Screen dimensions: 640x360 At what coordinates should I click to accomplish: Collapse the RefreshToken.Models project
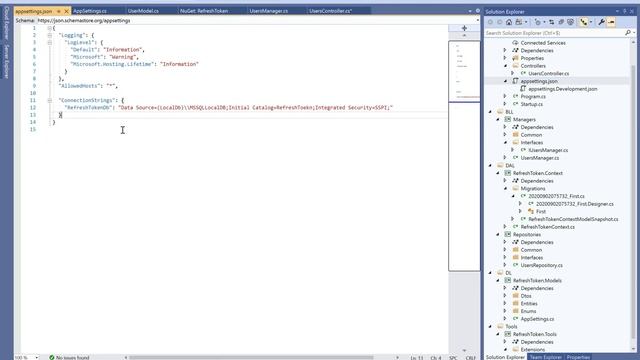coord(498,281)
